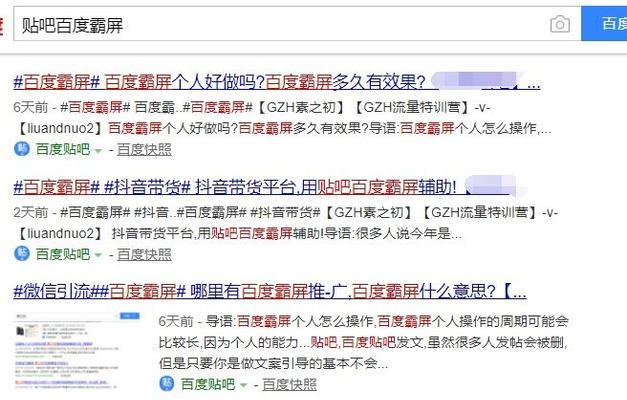Open 百度贴吧 source link of 抖音带货 result
The image size is (627, 400).
point(63,254)
